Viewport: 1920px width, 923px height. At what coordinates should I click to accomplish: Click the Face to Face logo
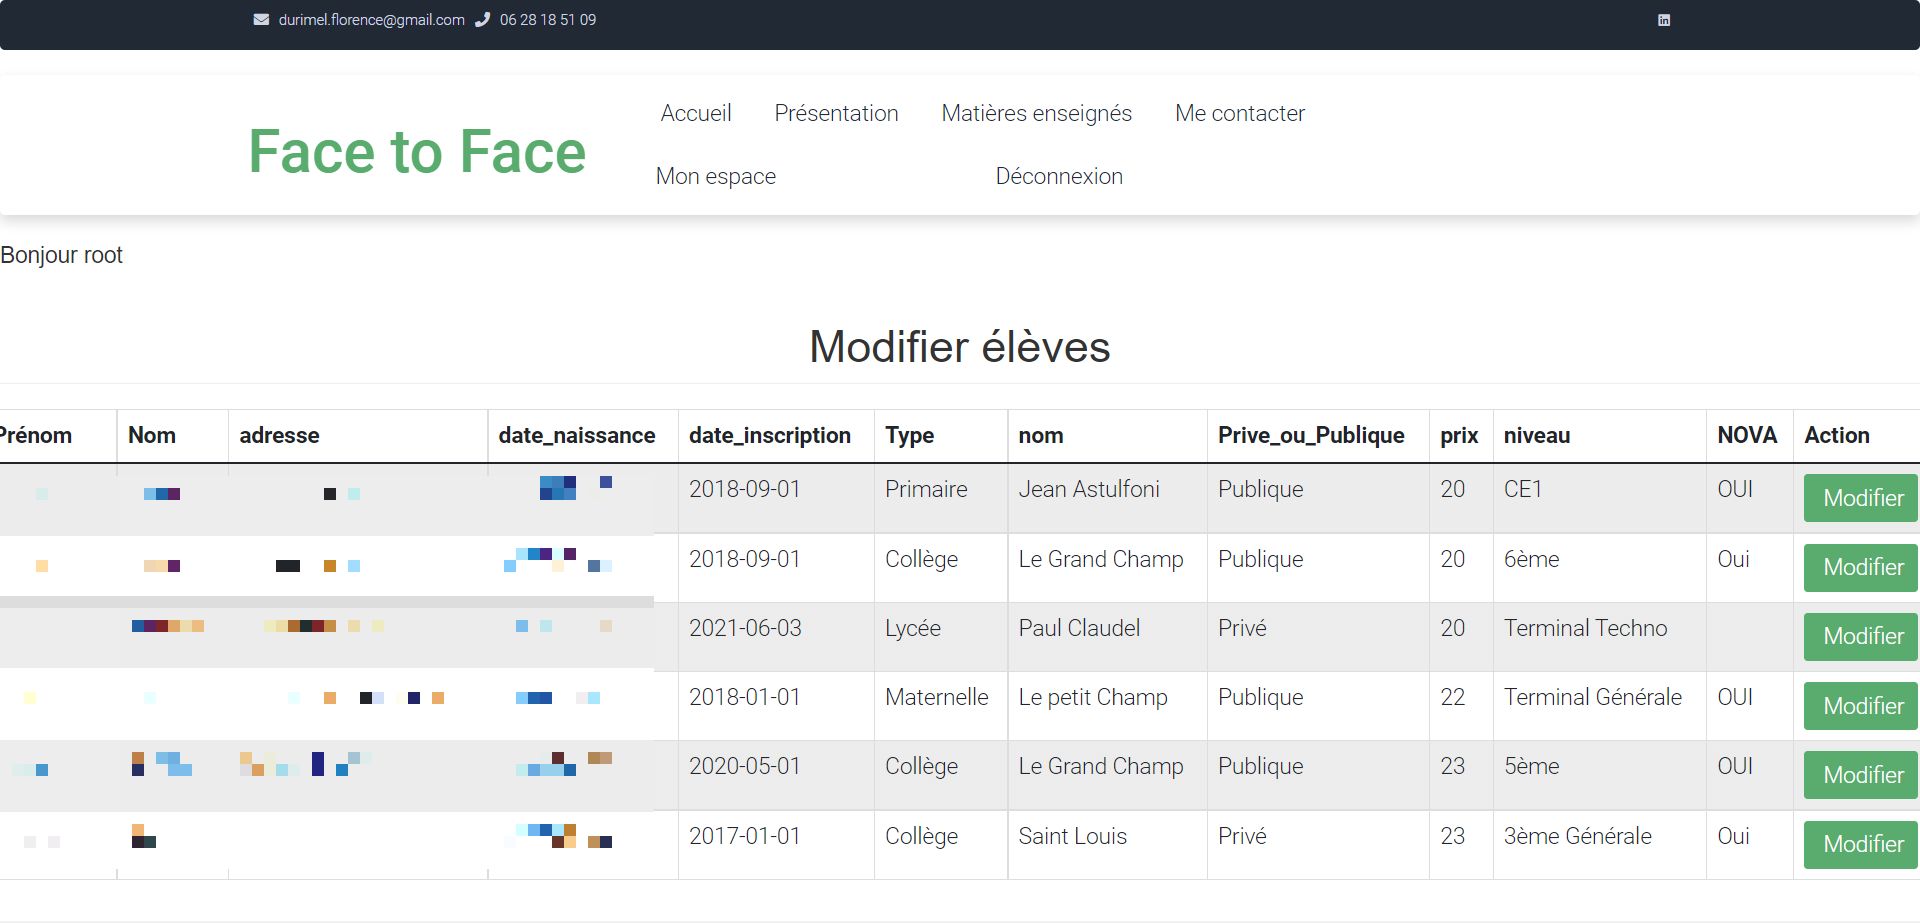(417, 151)
